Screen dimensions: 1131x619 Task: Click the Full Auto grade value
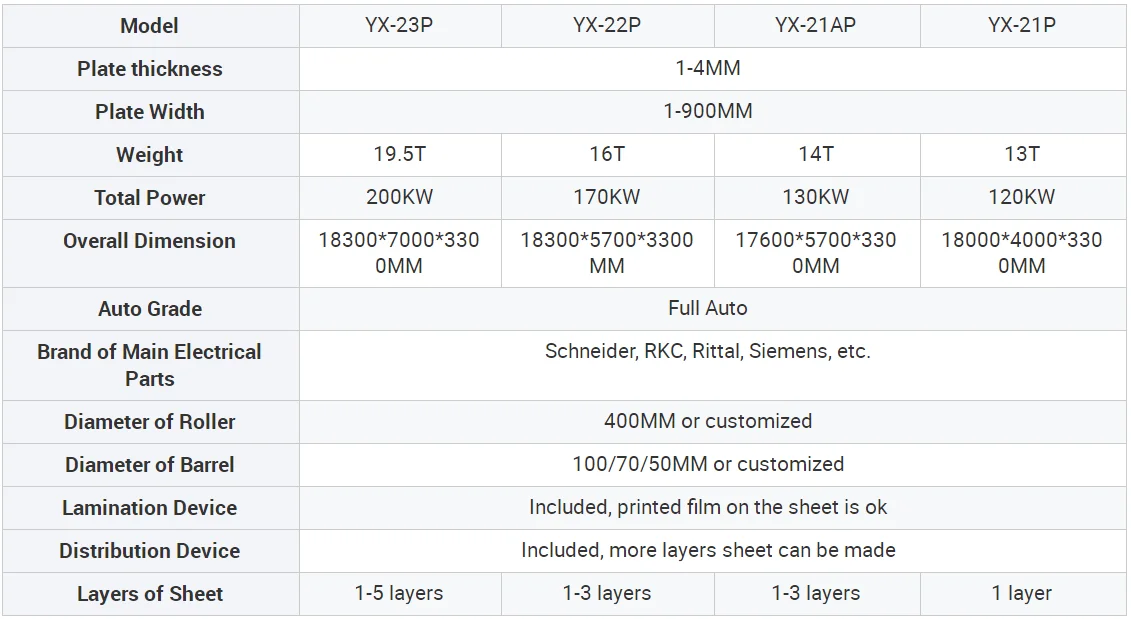(x=708, y=308)
